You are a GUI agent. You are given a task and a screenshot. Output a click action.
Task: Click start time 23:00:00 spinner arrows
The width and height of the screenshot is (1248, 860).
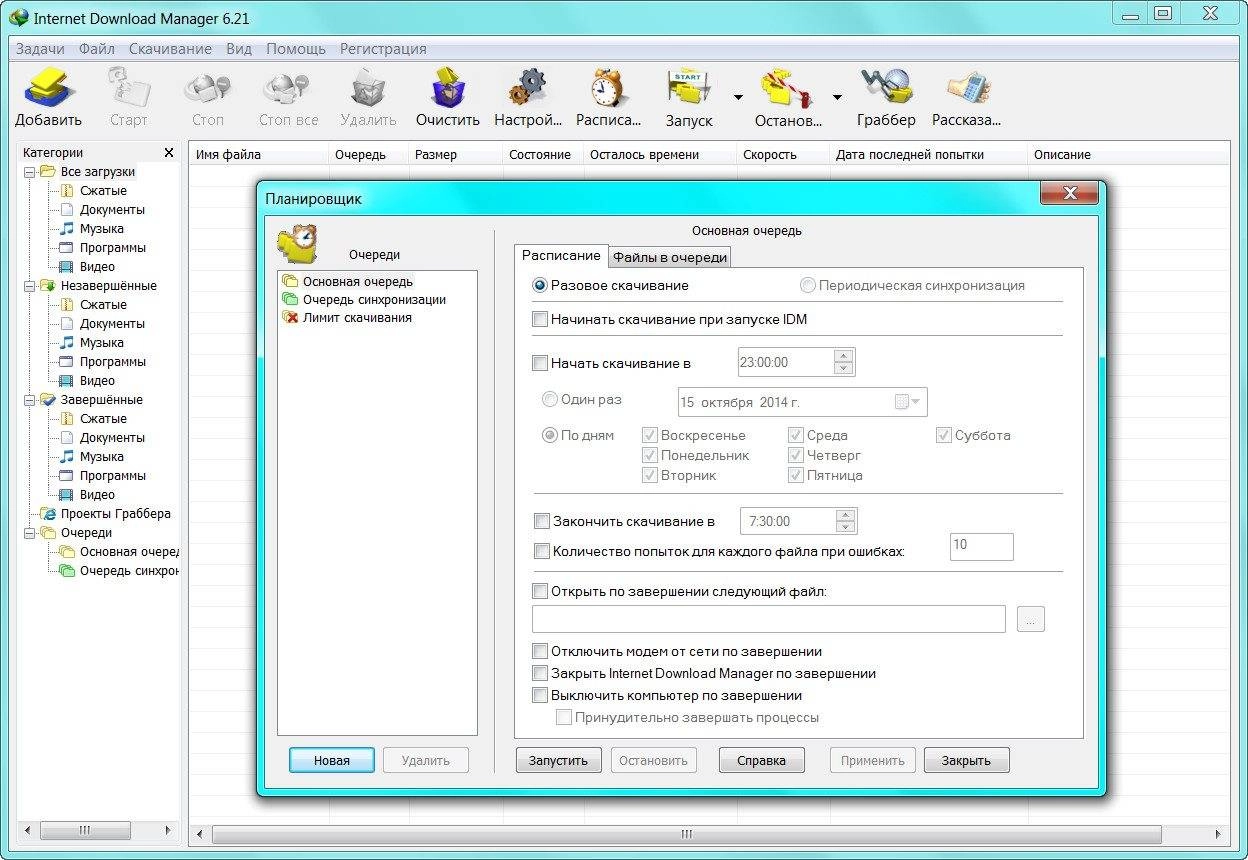(843, 362)
